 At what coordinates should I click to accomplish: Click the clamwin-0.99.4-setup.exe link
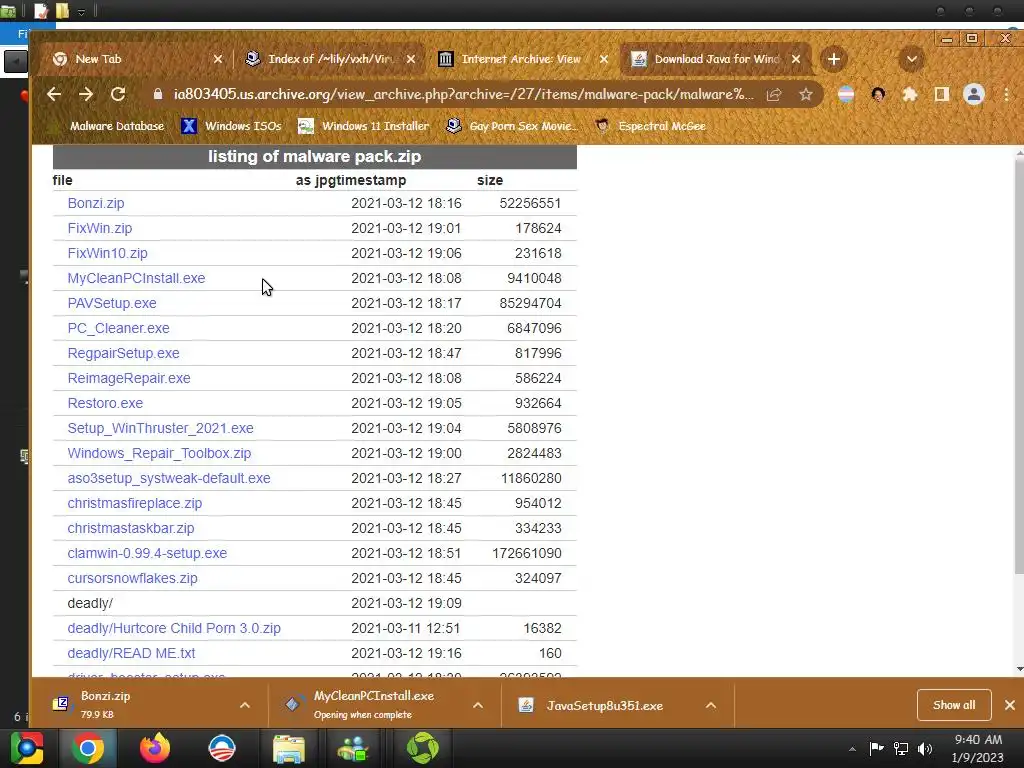(148, 553)
